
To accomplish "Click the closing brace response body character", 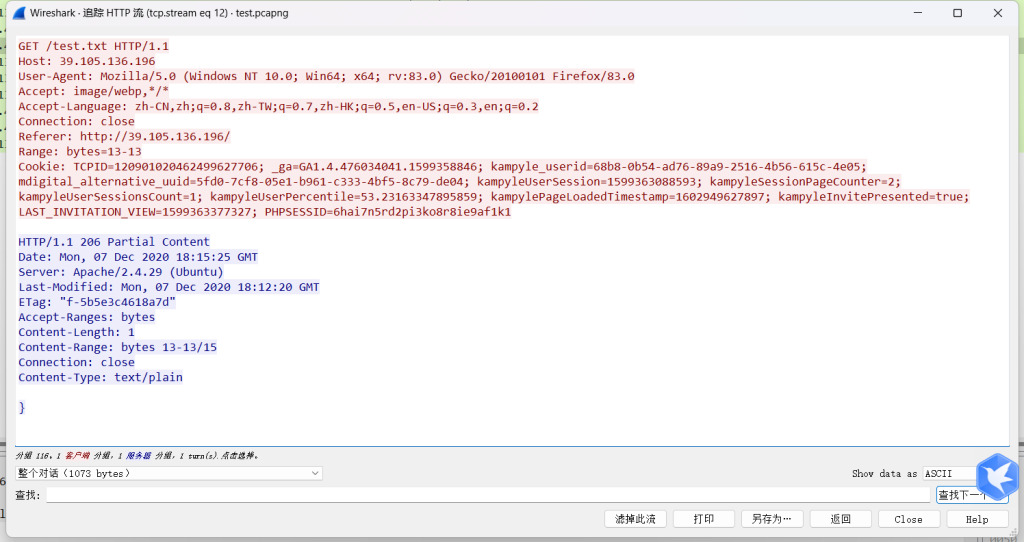I will [22, 407].
